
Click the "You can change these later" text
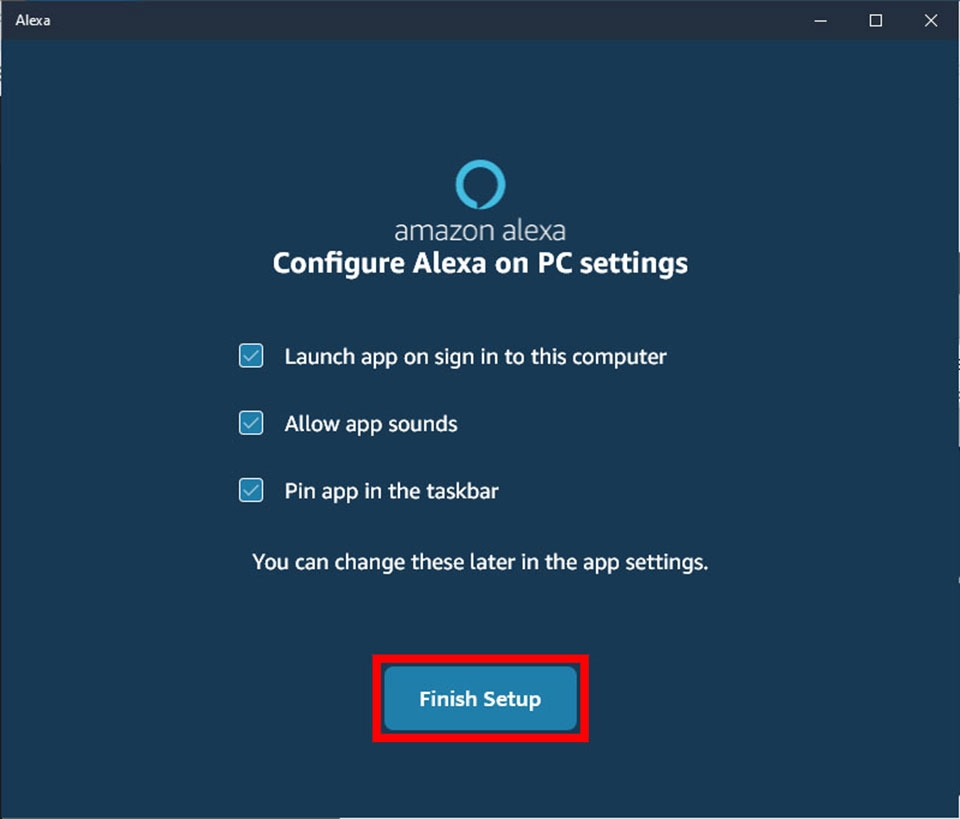coord(479,562)
